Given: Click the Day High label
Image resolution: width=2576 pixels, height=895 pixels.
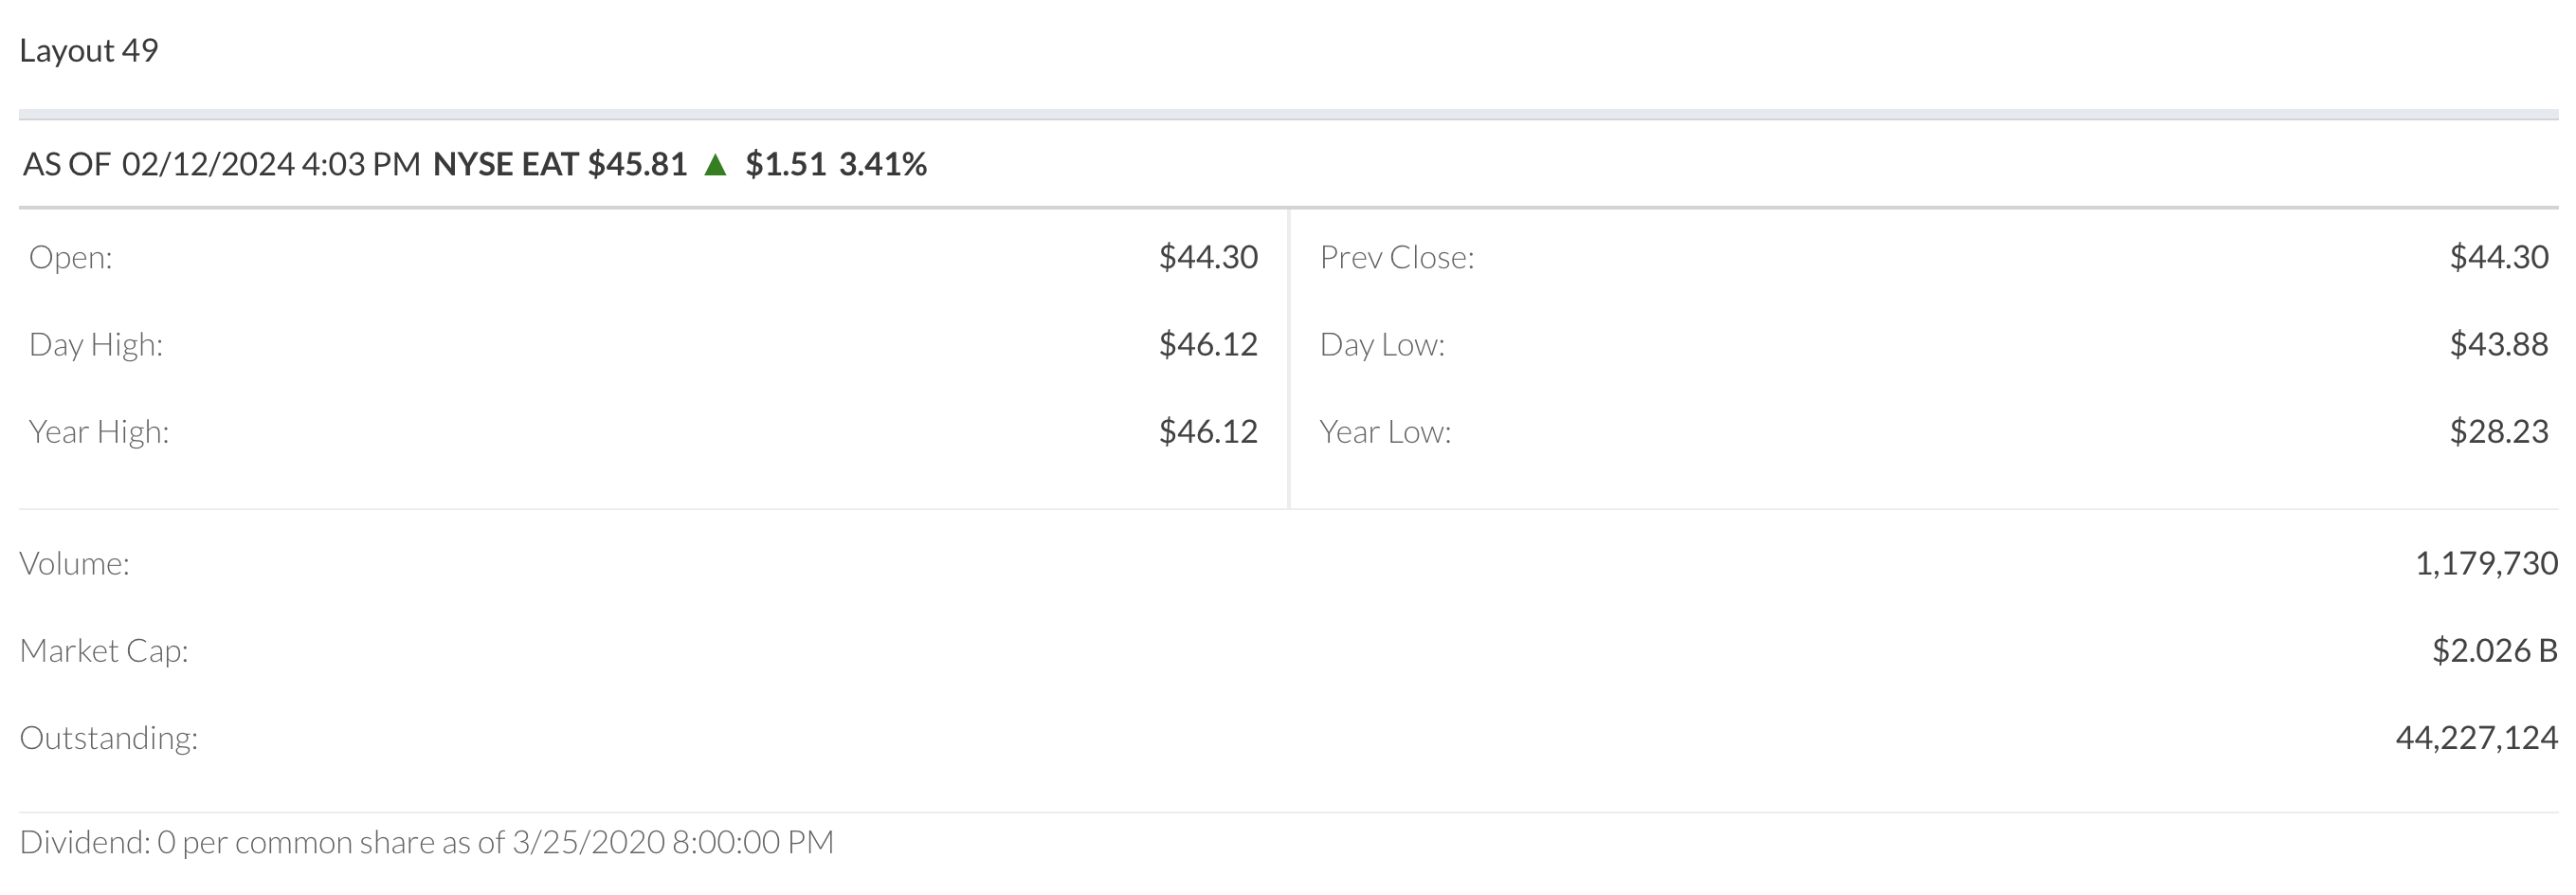Looking at the screenshot, I should pos(96,344).
